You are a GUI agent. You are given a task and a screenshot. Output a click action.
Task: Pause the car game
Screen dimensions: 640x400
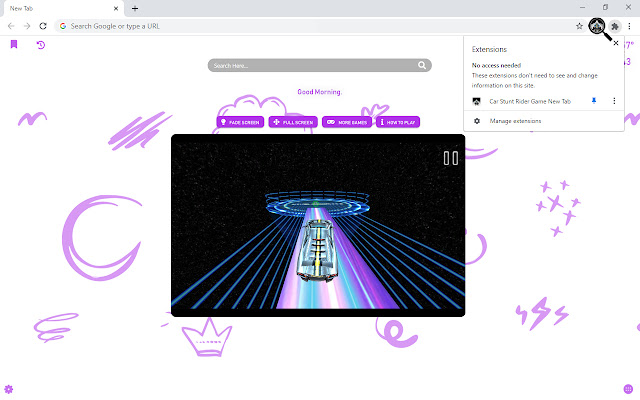tap(451, 158)
